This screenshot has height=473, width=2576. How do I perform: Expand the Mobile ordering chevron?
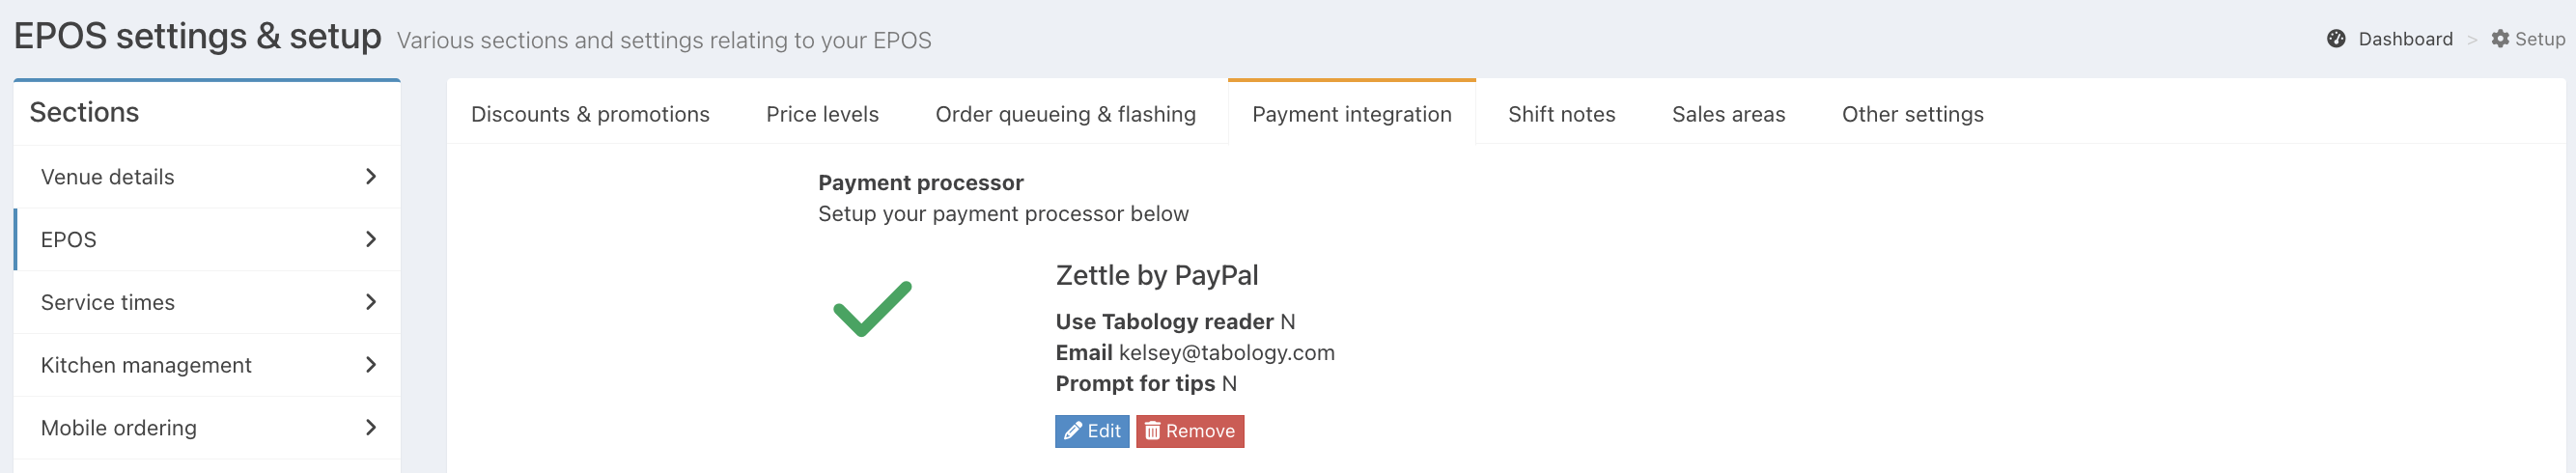[x=371, y=428]
